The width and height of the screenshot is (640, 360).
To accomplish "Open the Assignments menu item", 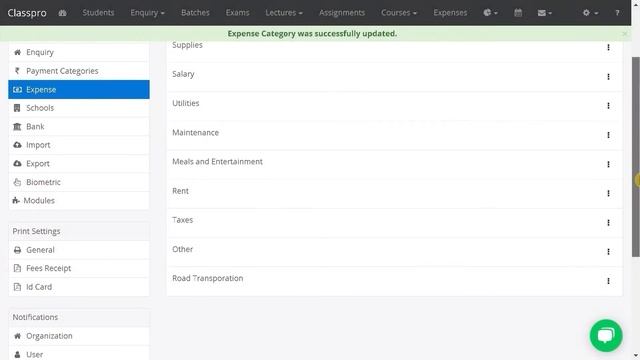I will click(342, 13).
